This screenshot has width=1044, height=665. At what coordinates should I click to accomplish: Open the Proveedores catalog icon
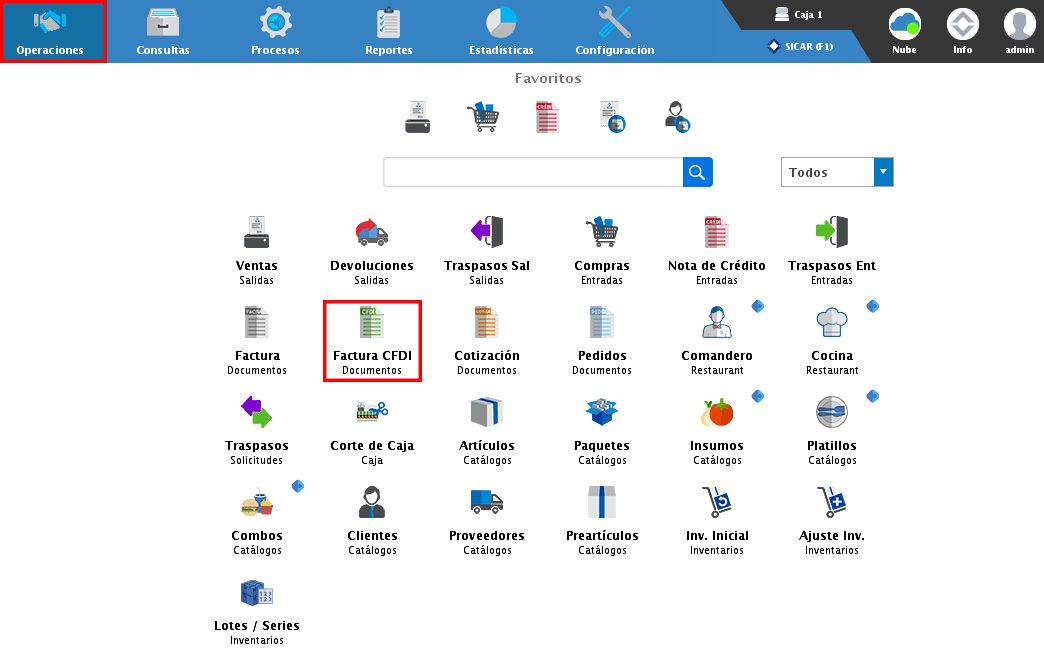tap(486, 503)
